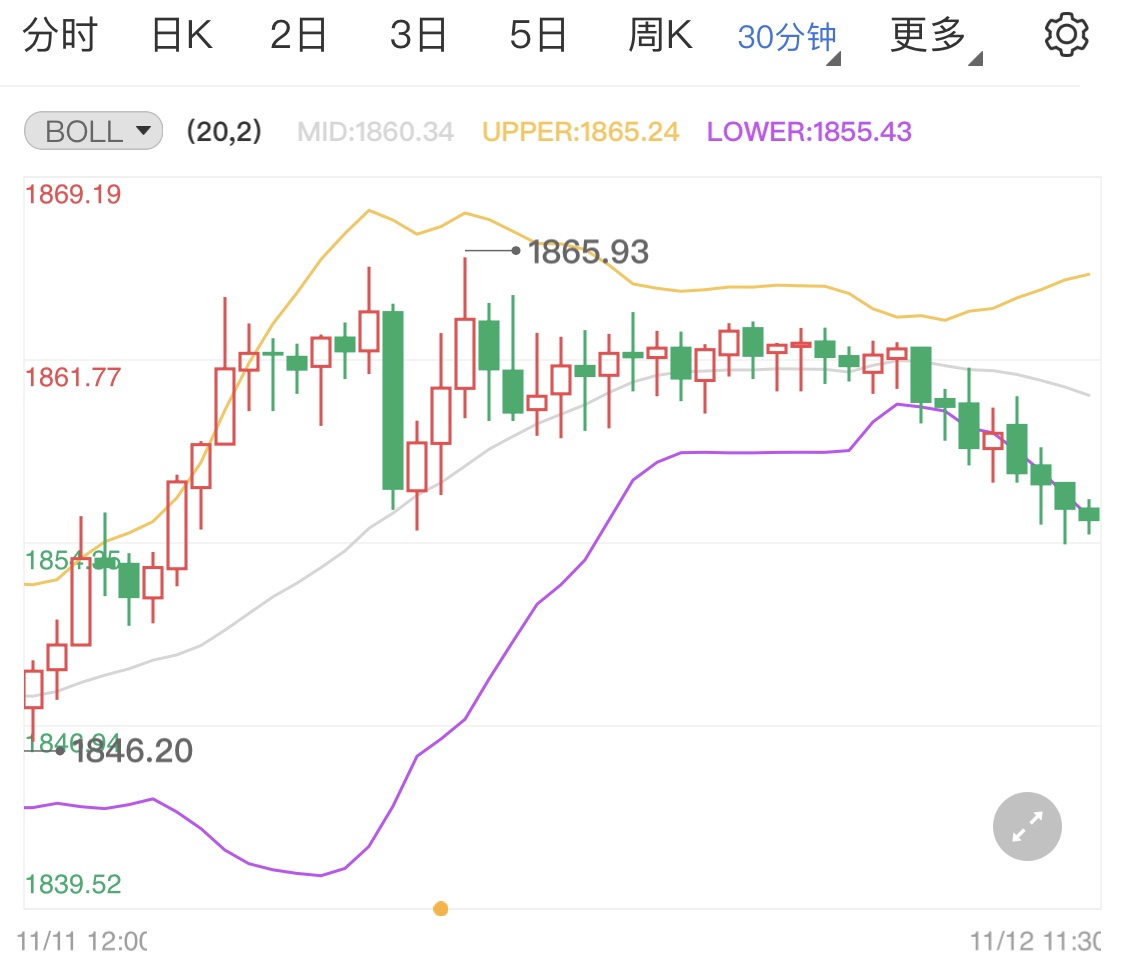Image resolution: width=1125 pixels, height=972 pixels.
Task: Click the 1846.20 low price label
Action: tap(133, 751)
